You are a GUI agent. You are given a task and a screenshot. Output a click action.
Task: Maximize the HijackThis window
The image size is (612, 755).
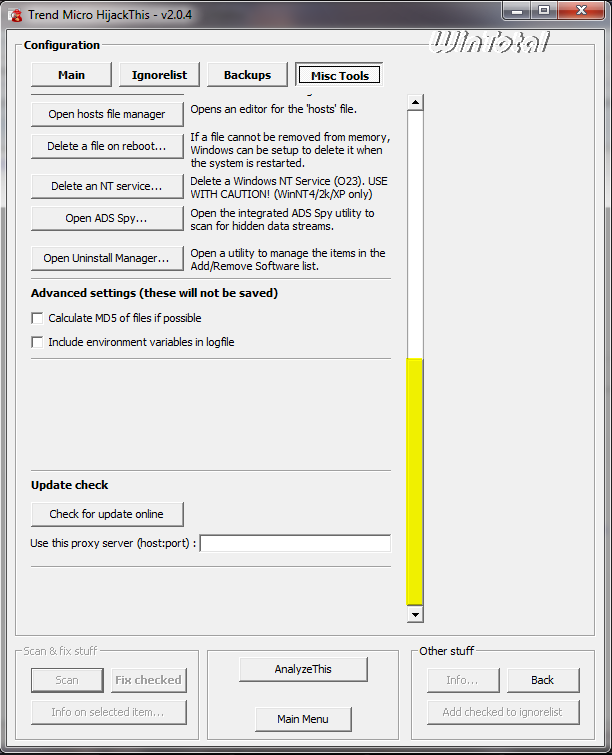point(545,11)
